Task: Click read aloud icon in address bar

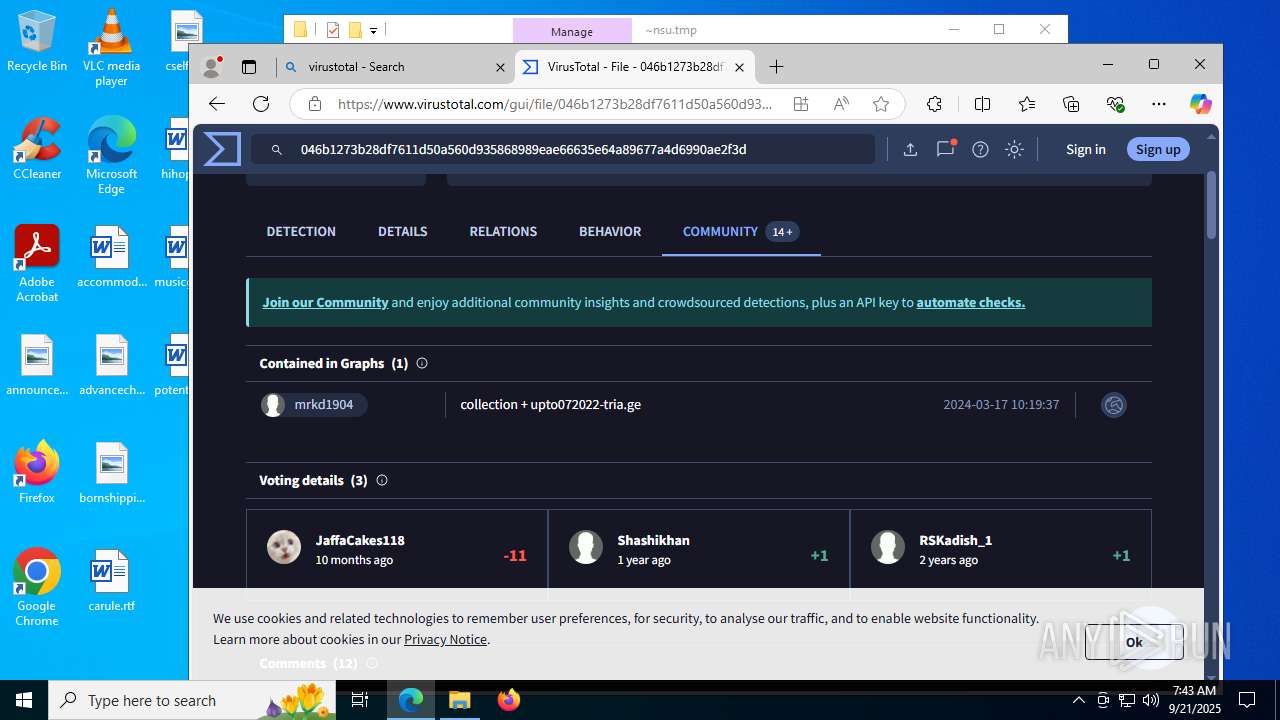Action: click(841, 104)
